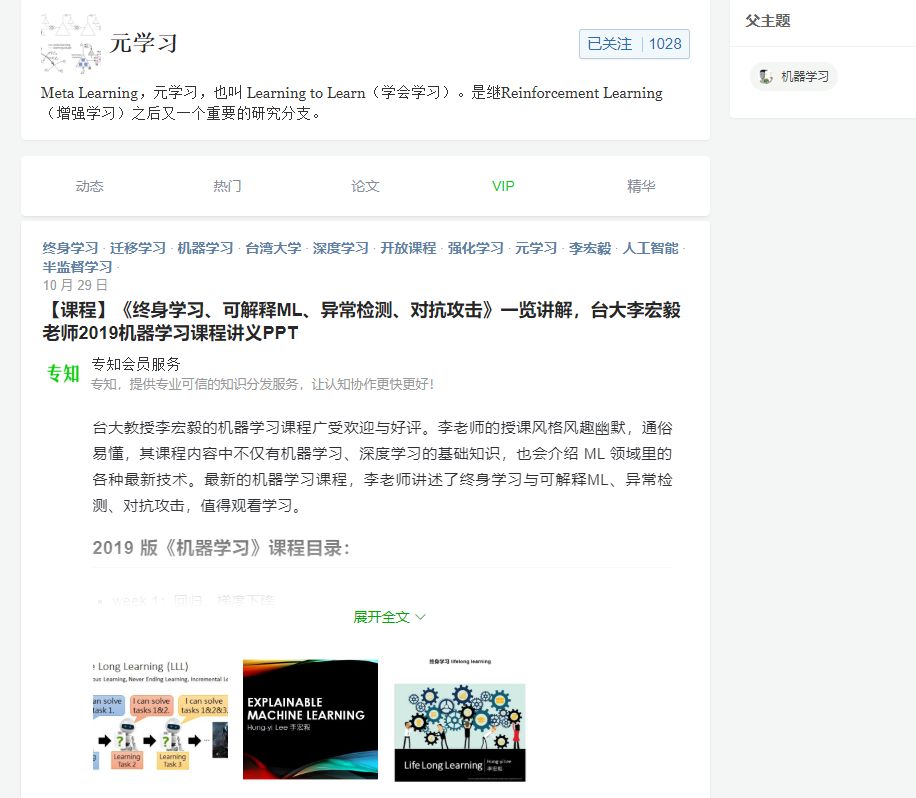Screen dimensions: 916x798
Task: Open the 人工智能 tag link
Action: (650, 248)
